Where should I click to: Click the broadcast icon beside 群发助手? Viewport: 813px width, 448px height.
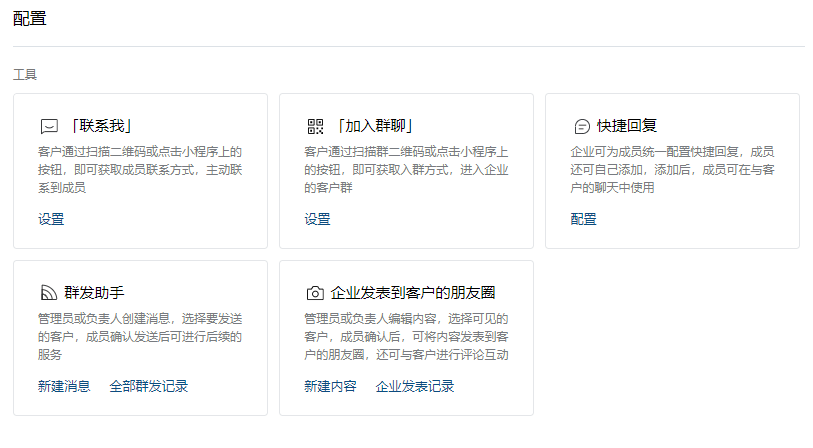coord(49,293)
